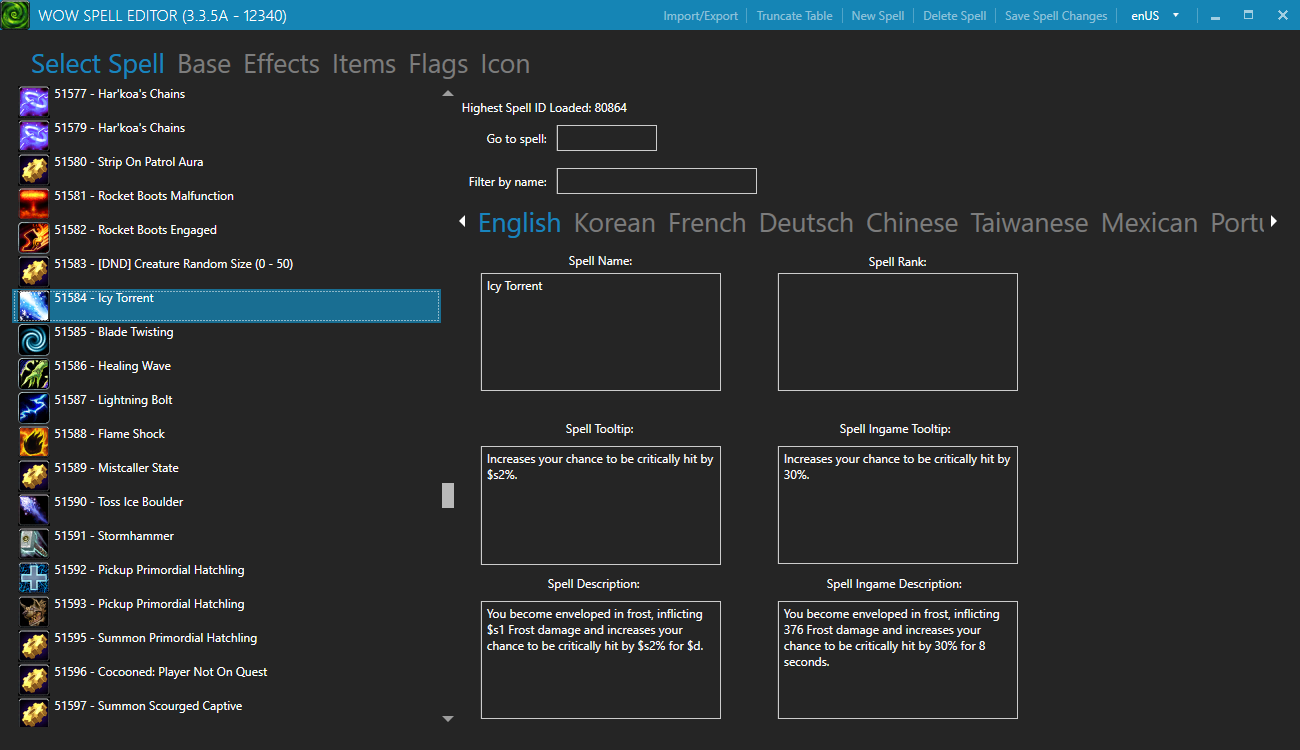Show previous language tabs with left arrow
This screenshot has height=750, width=1300.
[x=462, y=221]
